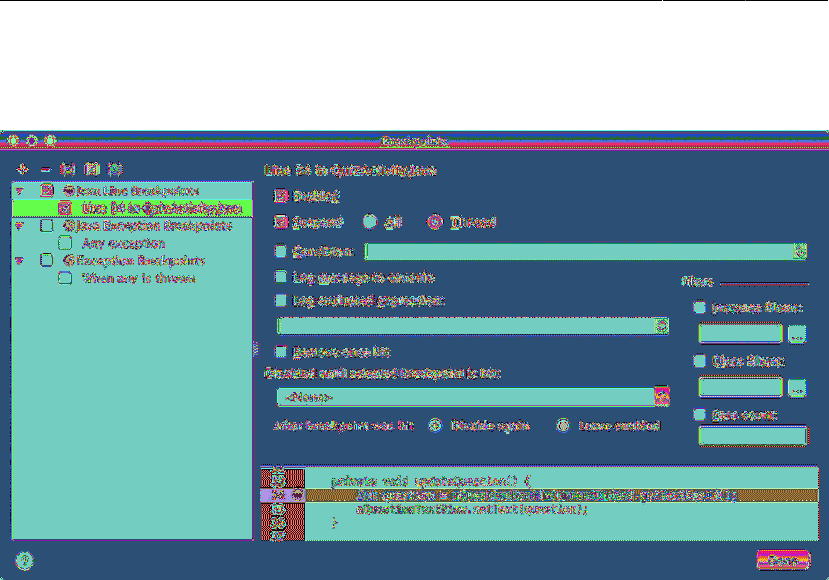Enable Remove once hit checkbox

[x=281, y=352]
